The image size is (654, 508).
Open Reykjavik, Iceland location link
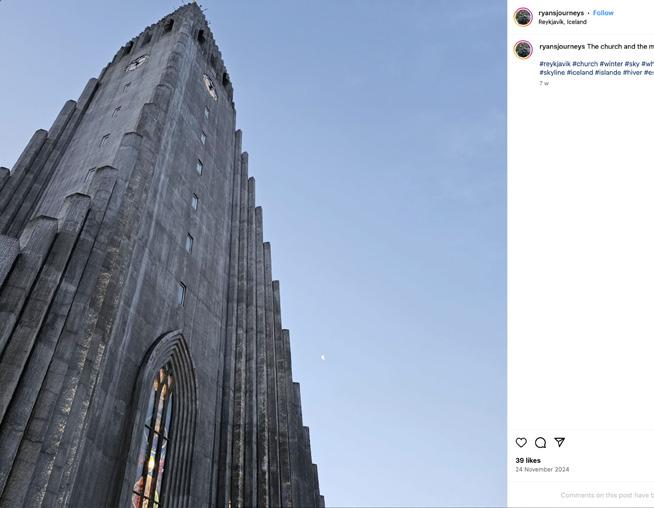pos(562,22)
